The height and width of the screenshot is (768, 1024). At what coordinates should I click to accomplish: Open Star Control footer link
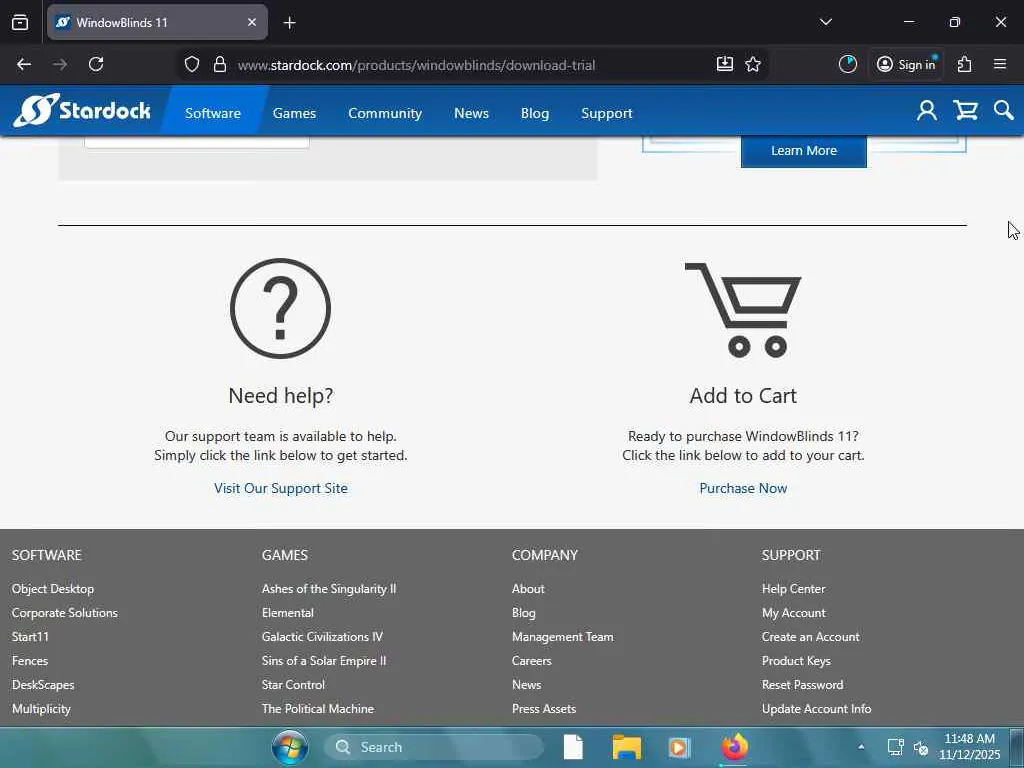293,684
